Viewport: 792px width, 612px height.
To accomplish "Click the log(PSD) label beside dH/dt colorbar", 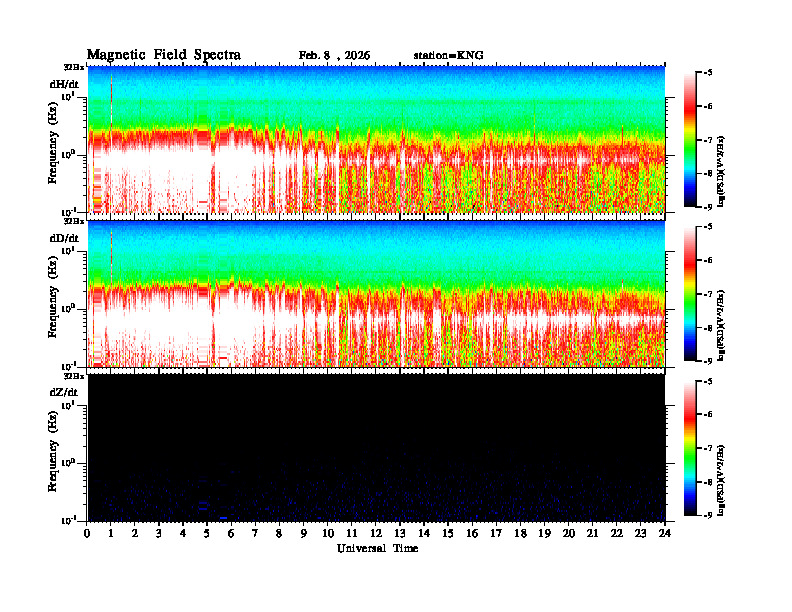I will click(x=722, y=171).
